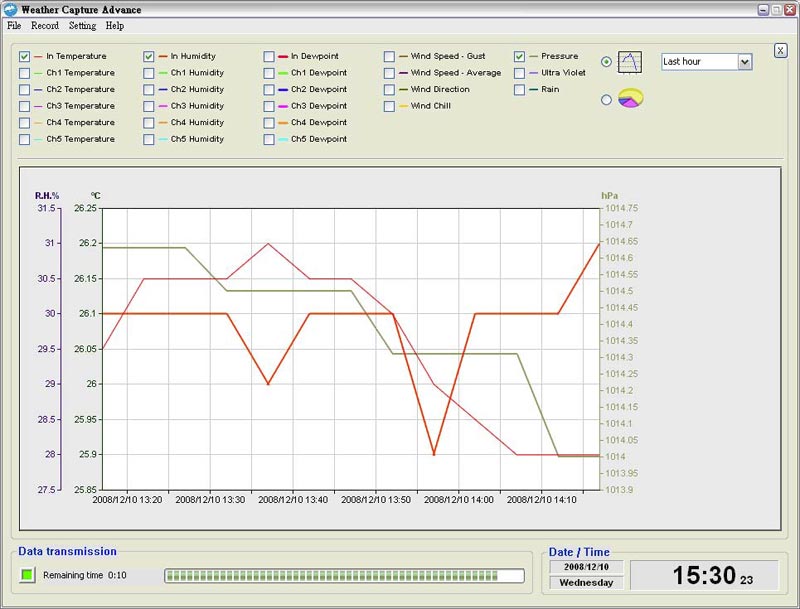This screenshot has width=800, height=609.
Task: Select the line chart view icon
Action: click(x=629, y=62)
